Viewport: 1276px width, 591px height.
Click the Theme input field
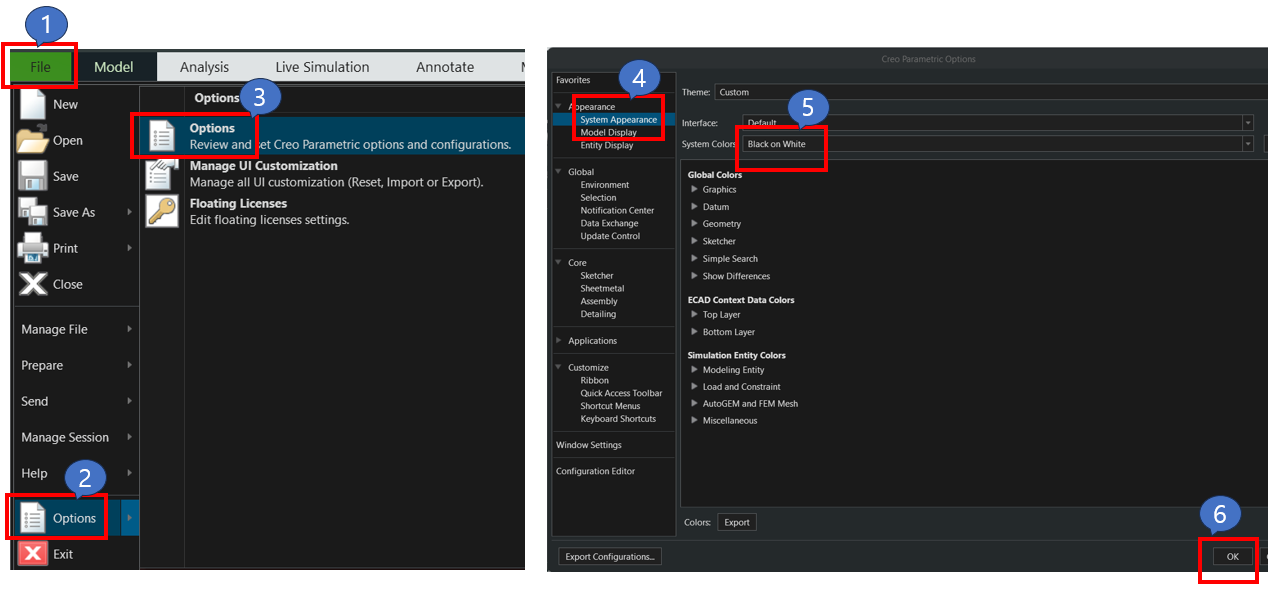click(x=990, y=92)
